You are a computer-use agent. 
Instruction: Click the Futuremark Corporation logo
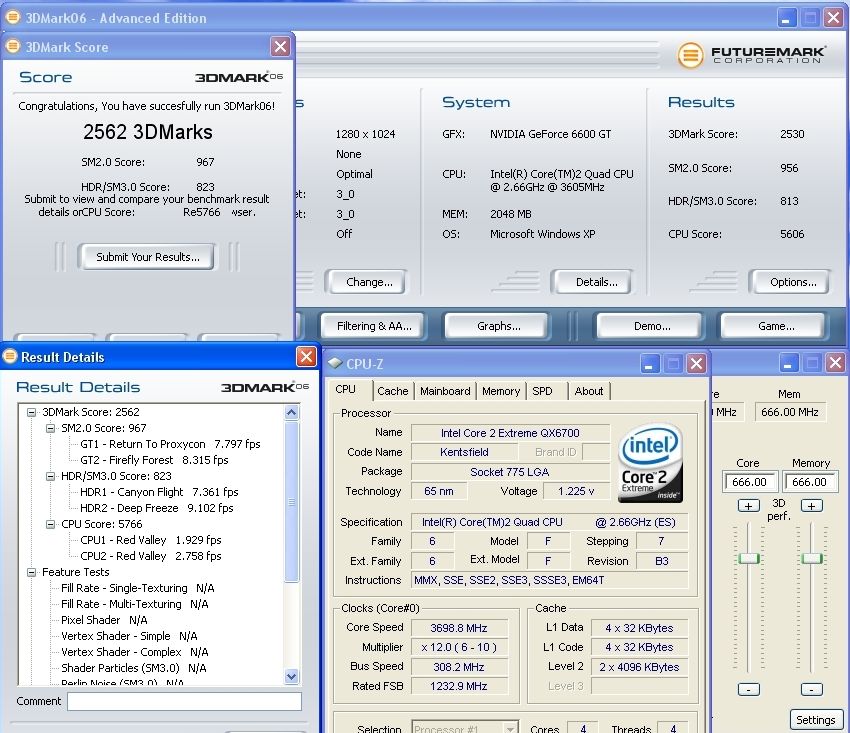751,55
